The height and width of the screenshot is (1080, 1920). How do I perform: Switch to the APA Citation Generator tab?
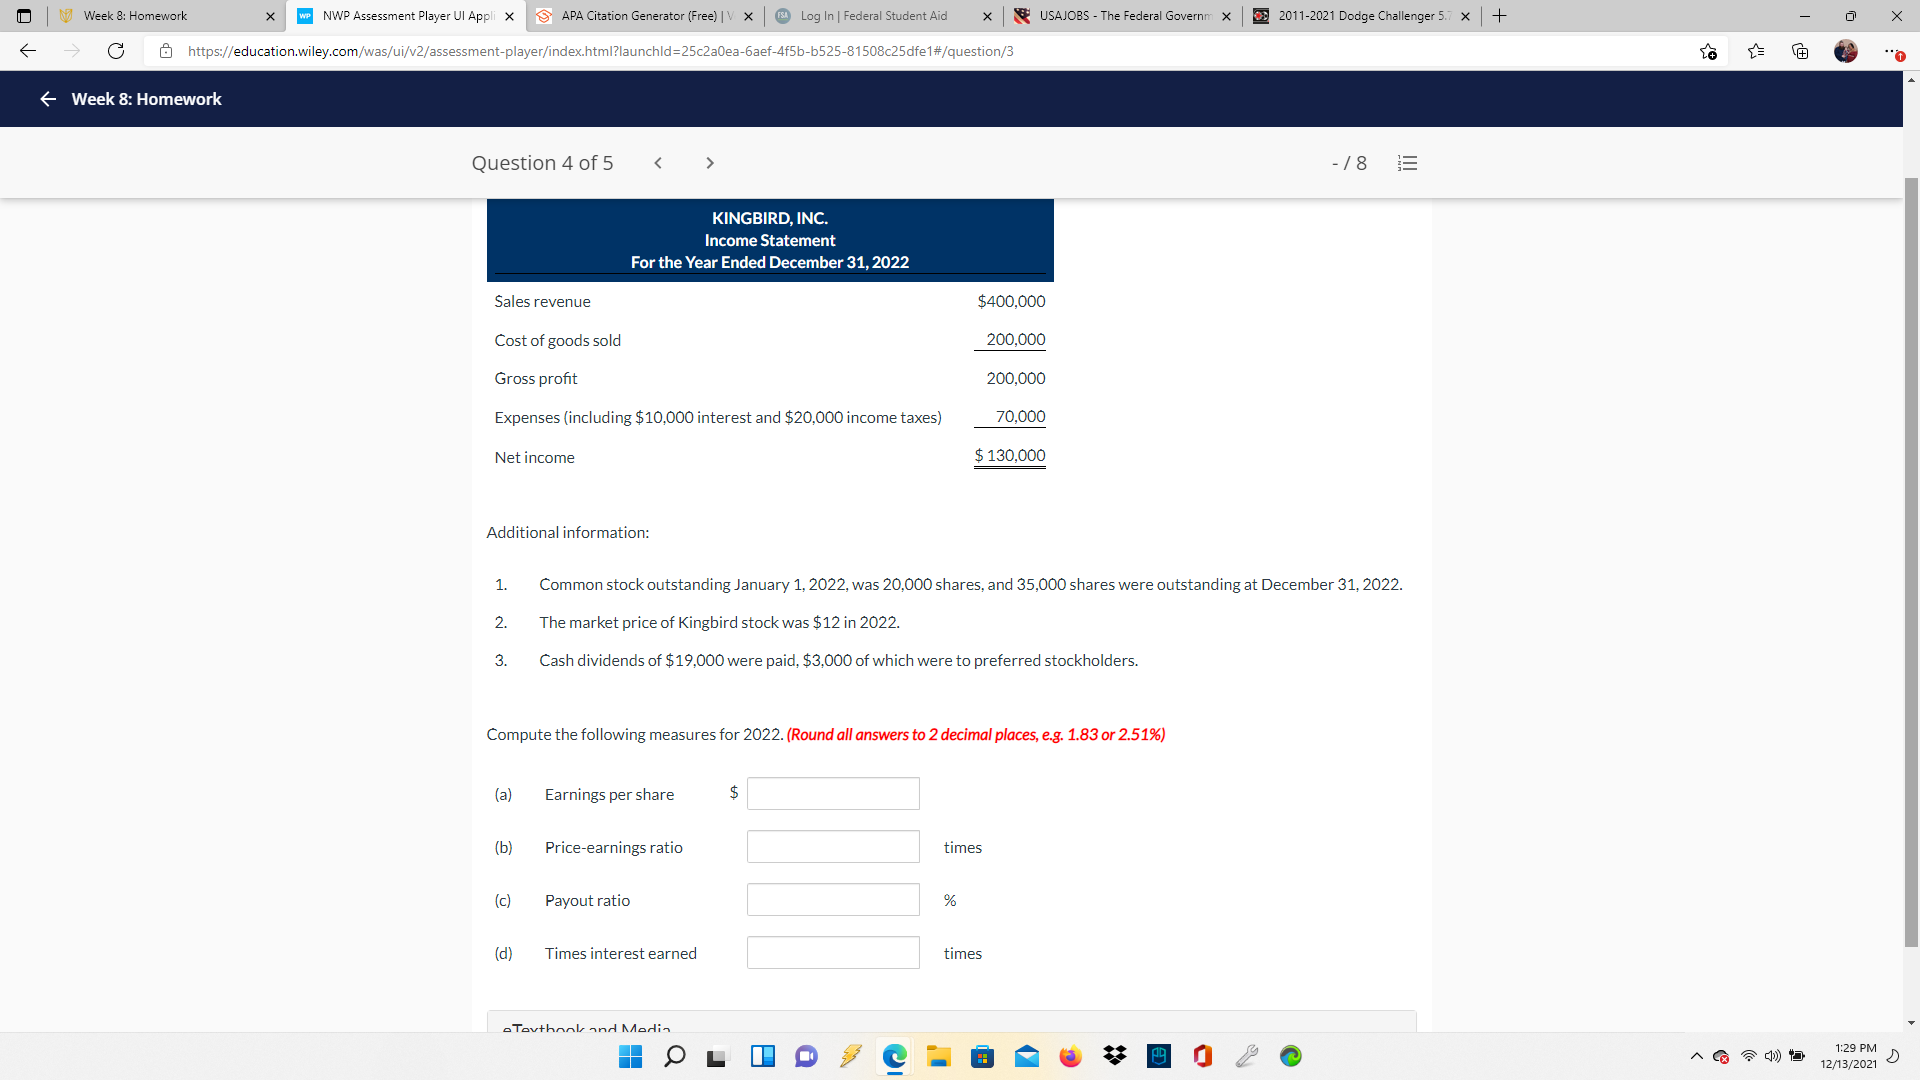[x=640, y=16]
